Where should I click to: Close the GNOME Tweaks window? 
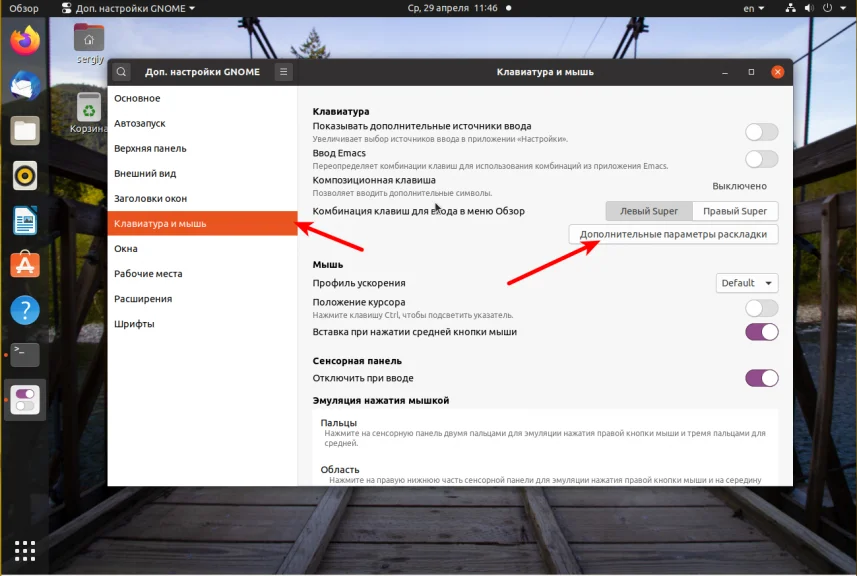777,72
